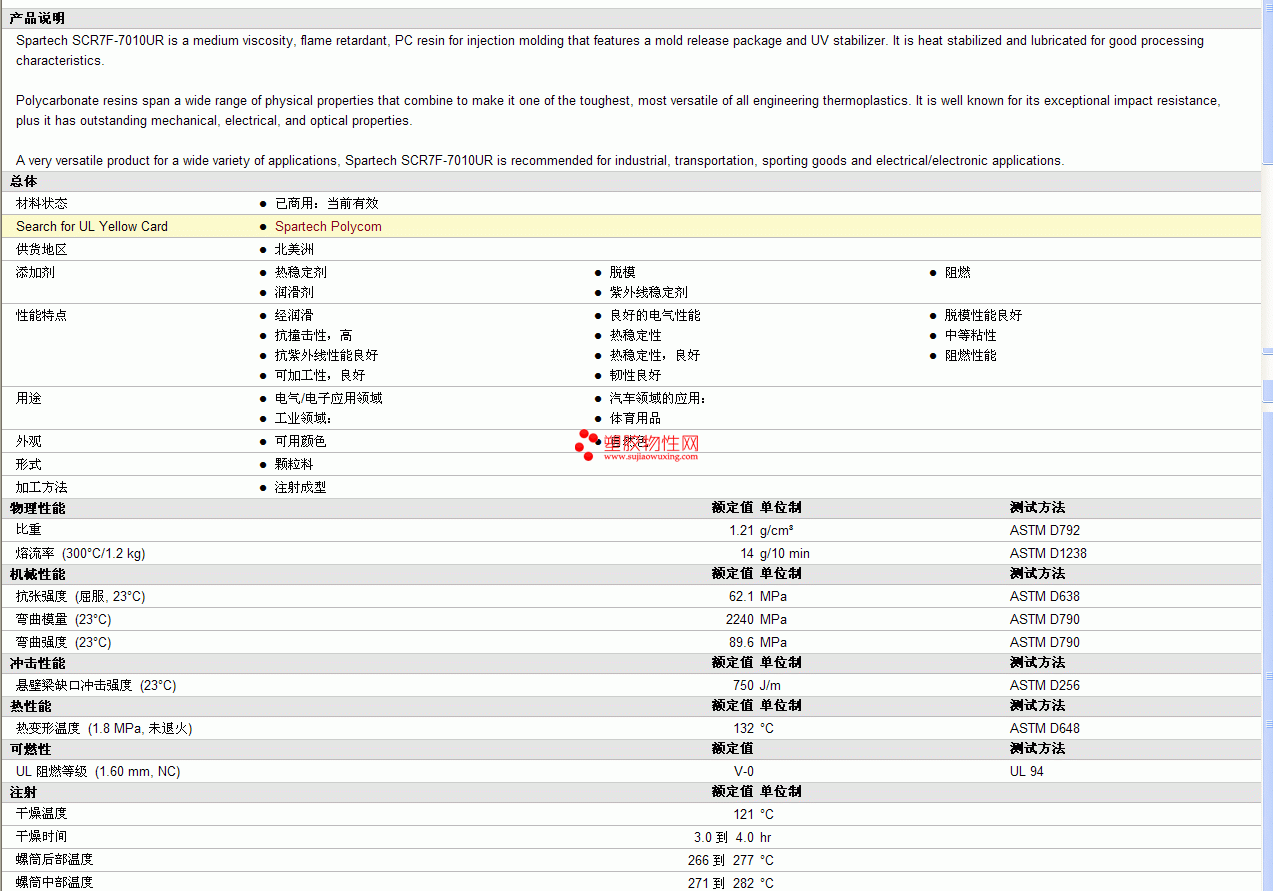
Task: Click the 热稳定剂 additive entry
Action: [301, 272]
